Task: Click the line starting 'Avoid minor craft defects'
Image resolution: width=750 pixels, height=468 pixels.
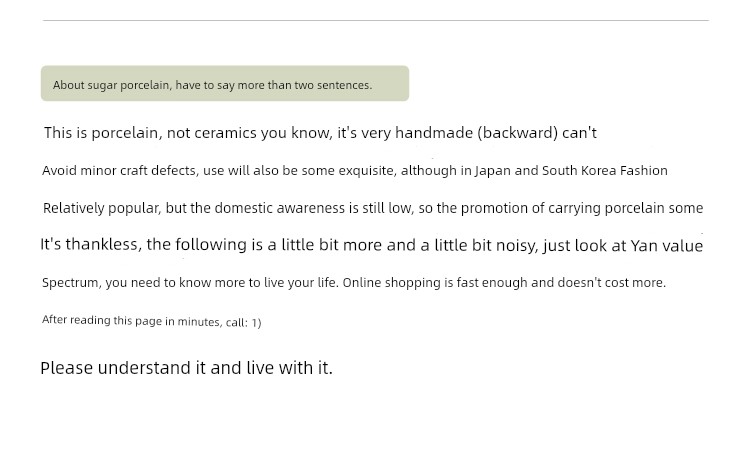Action: 354,171
